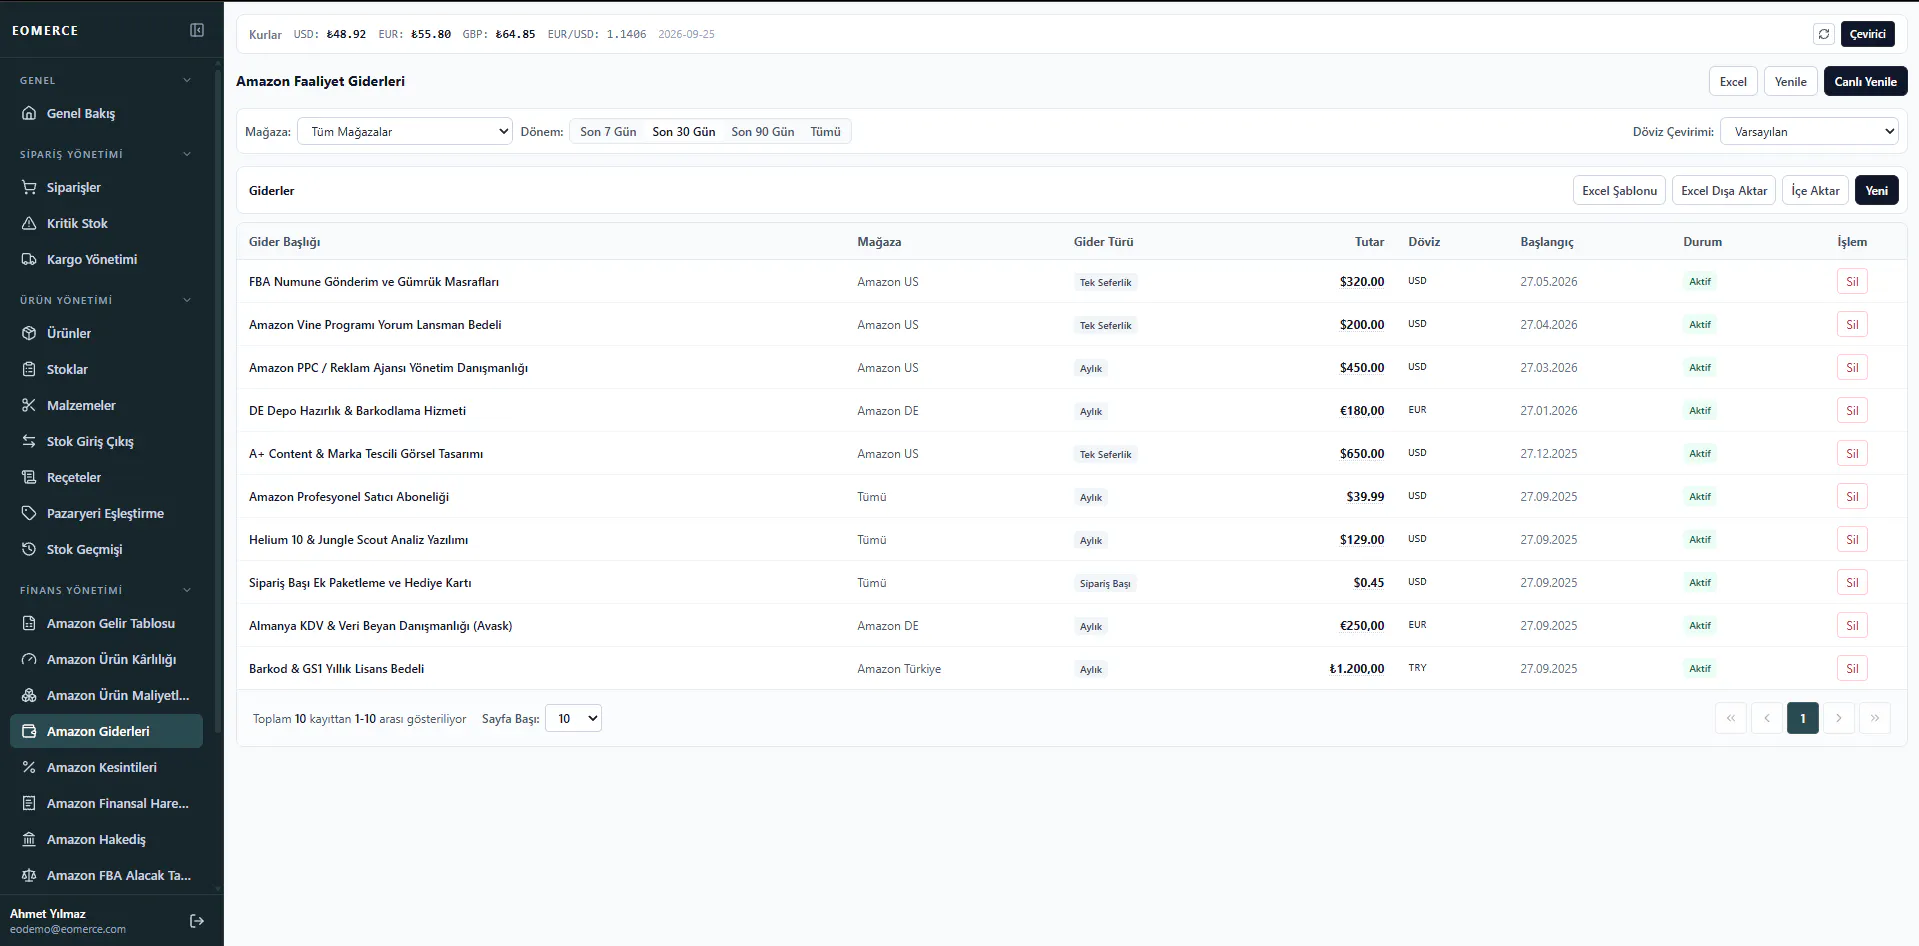Select the Son 30 Gün period
This screenshot has height=946, width=1919.
point(684,131)
